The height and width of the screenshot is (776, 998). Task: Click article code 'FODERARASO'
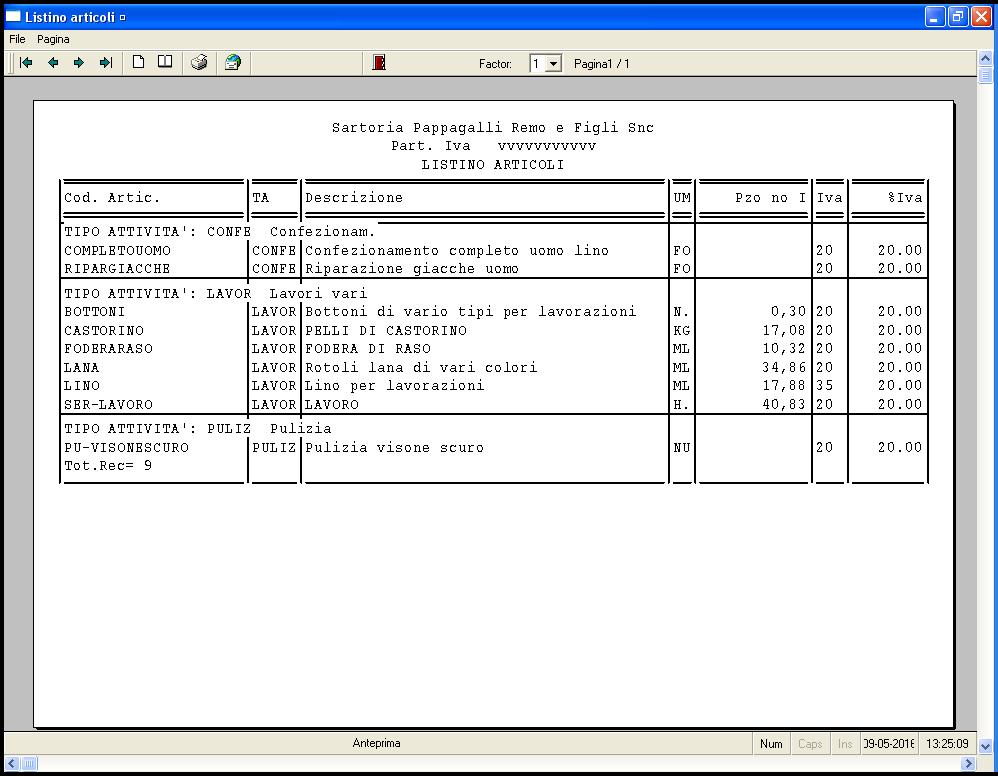[108, 349]
